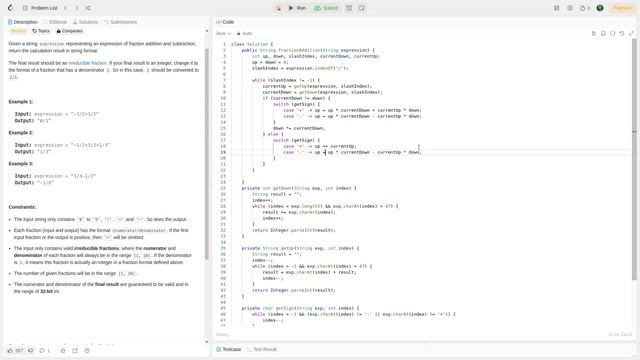
Task: Go to the previous problem arrow
Action: 66,8
